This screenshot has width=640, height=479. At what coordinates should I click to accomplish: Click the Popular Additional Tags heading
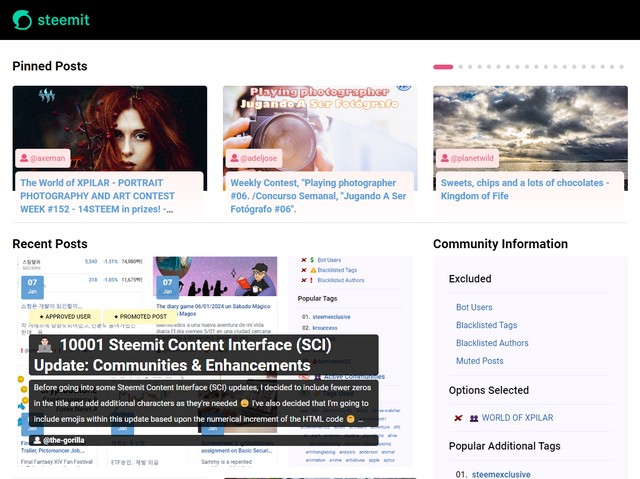point(504,446)
